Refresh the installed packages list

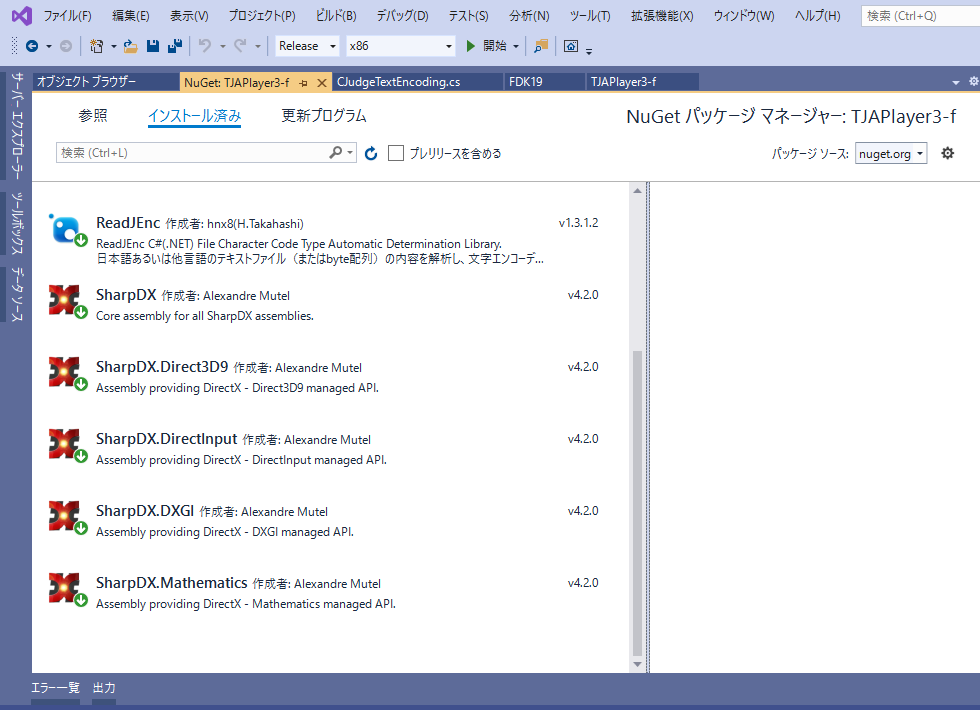(x=370, y=153)
